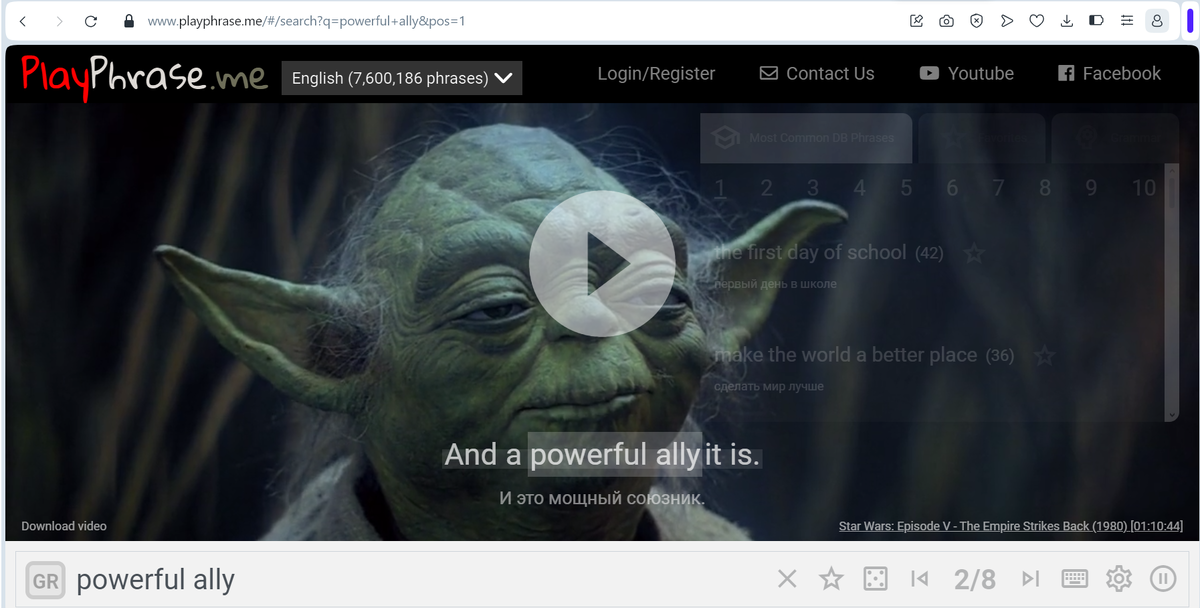Select word-count filter 9
The height and width of the screenshot is (608, 1200).
click(x=1091, y=188)
